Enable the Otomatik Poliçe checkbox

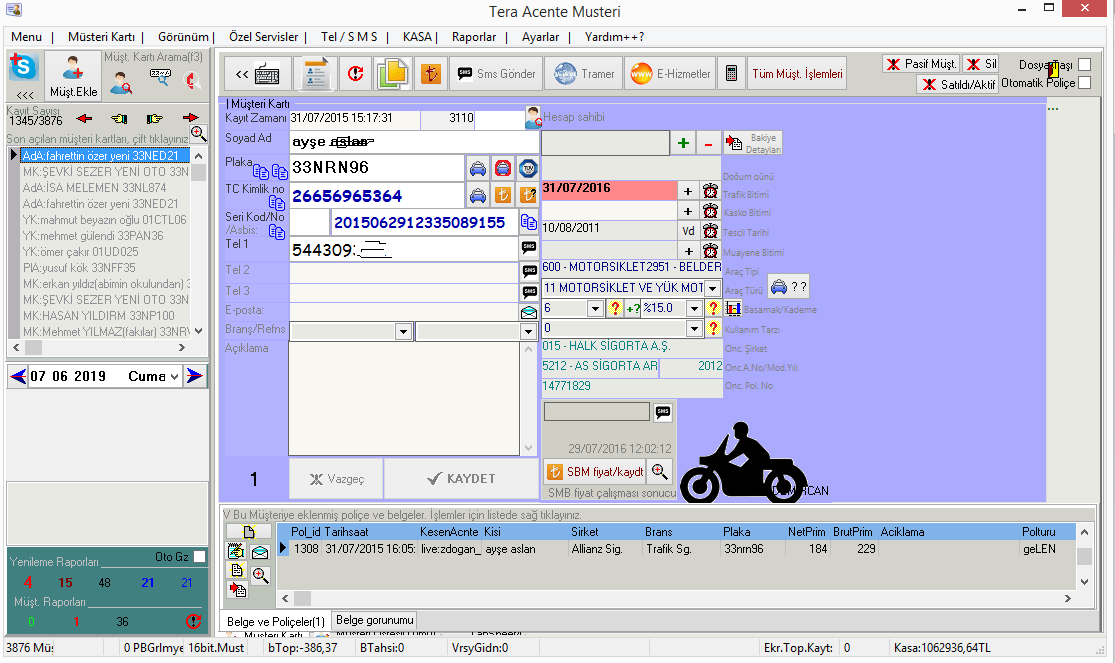pyautogui.click(x=1084, y=83)
